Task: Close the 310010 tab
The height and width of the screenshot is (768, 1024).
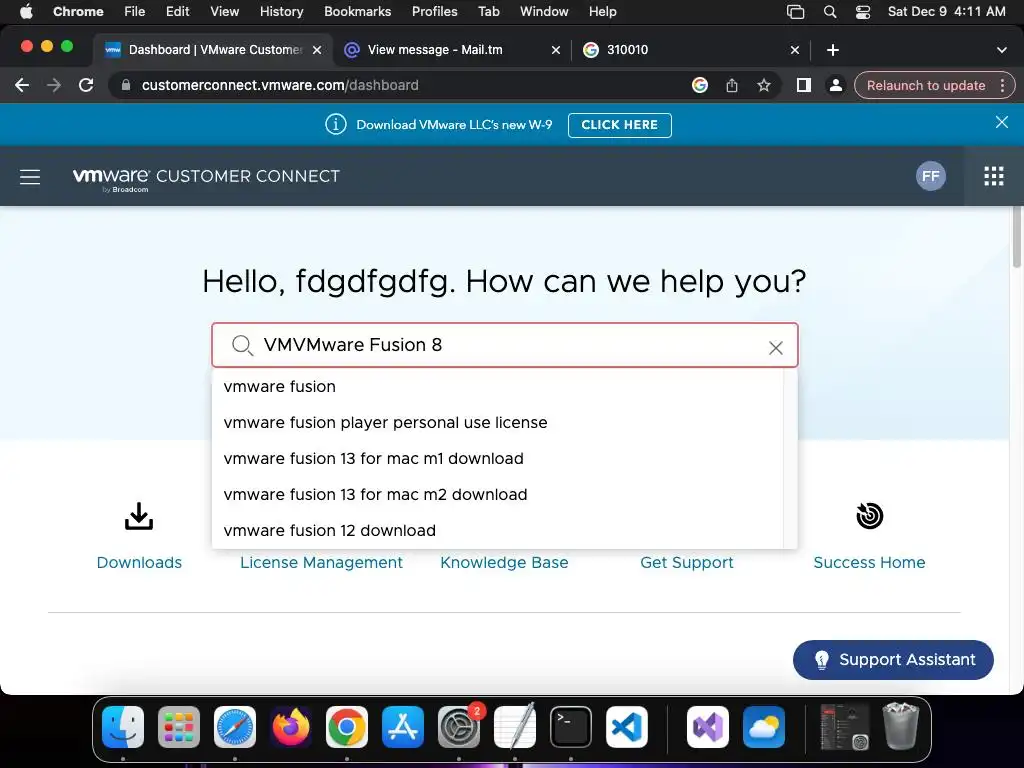Action: [x=795, y=50]
